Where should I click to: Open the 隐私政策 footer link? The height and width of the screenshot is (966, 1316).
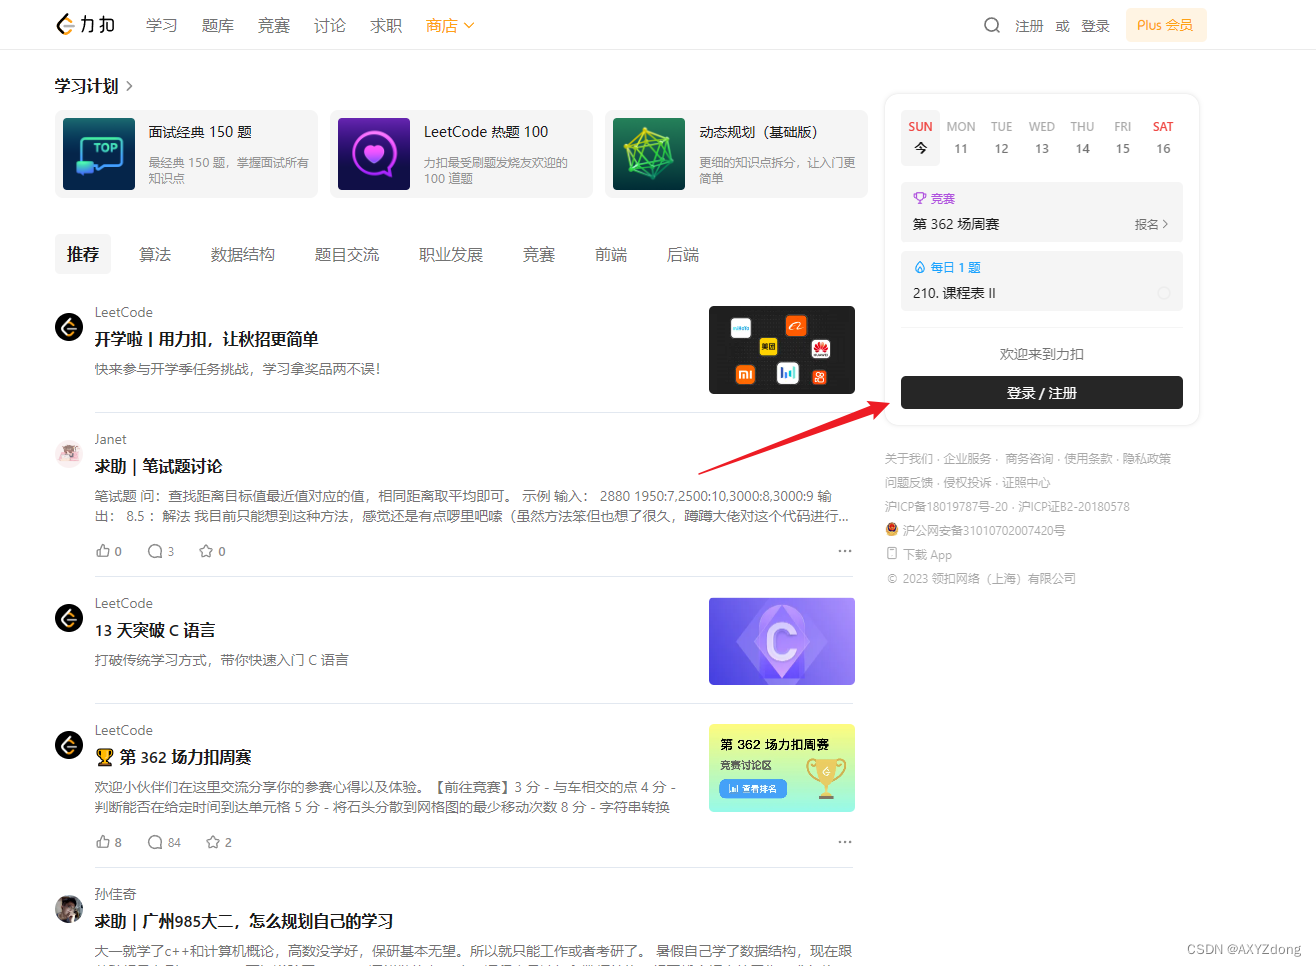pos(1146,458)
